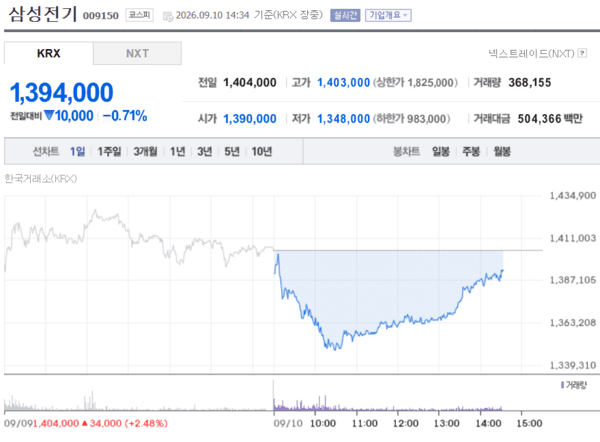Click the 09/09 previous close 1,404,000
The image size is (600, 442).
click(56, 423)
